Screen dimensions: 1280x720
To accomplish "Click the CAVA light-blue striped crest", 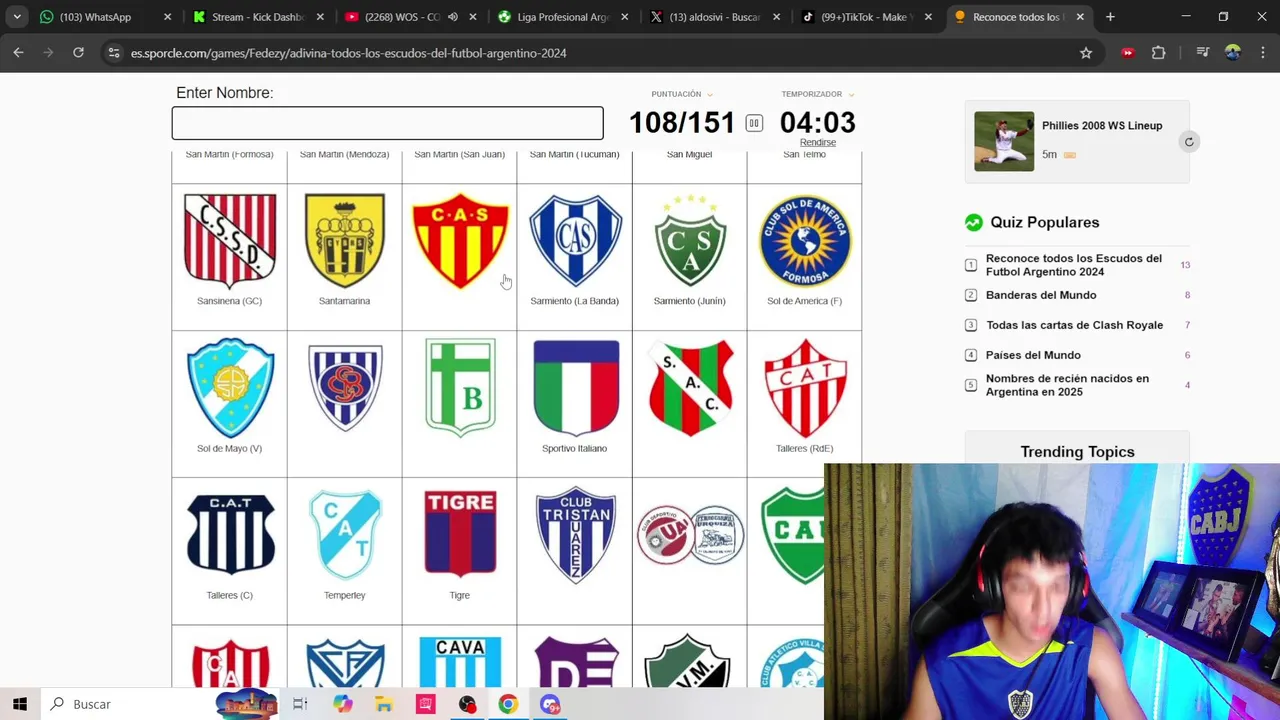I will 460,662.
